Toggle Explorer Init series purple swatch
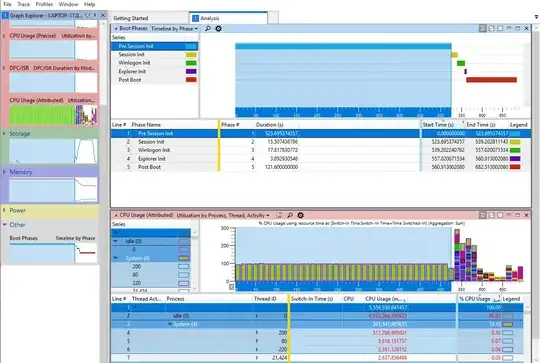The image size is (540, 363). coord(191,71)
